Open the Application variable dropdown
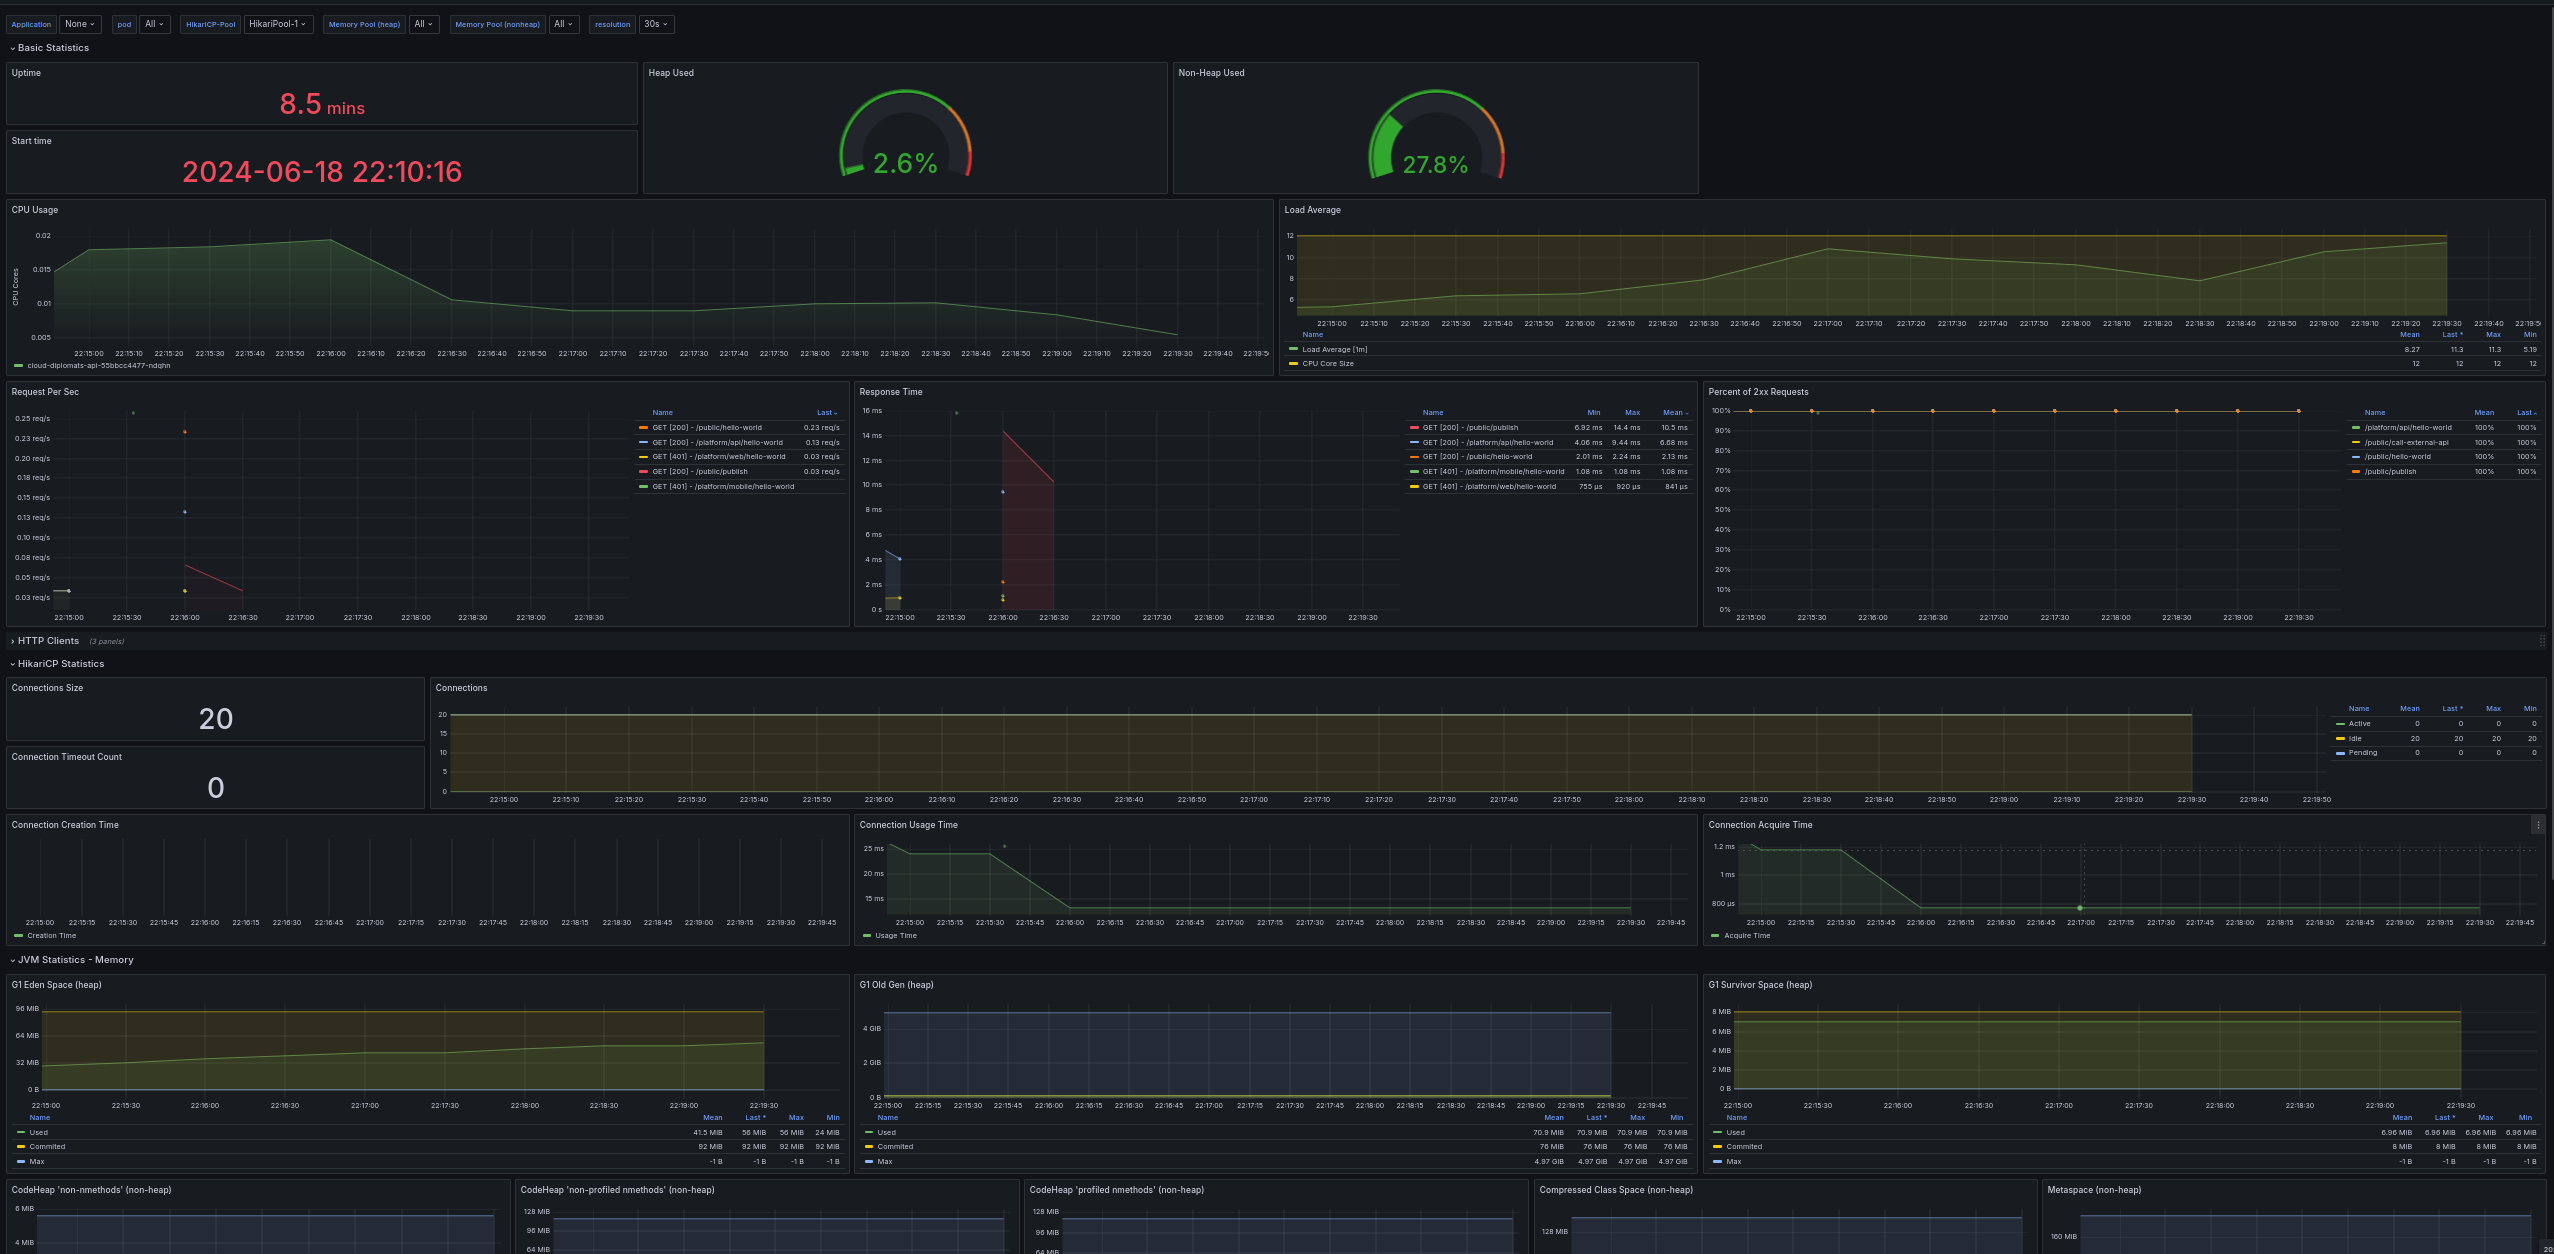 80,24
